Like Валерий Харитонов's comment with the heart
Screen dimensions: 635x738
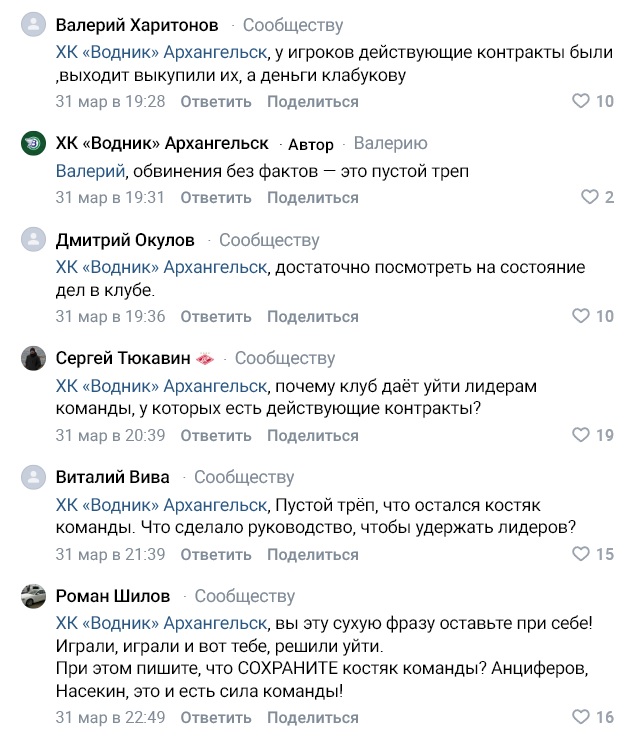580,101
